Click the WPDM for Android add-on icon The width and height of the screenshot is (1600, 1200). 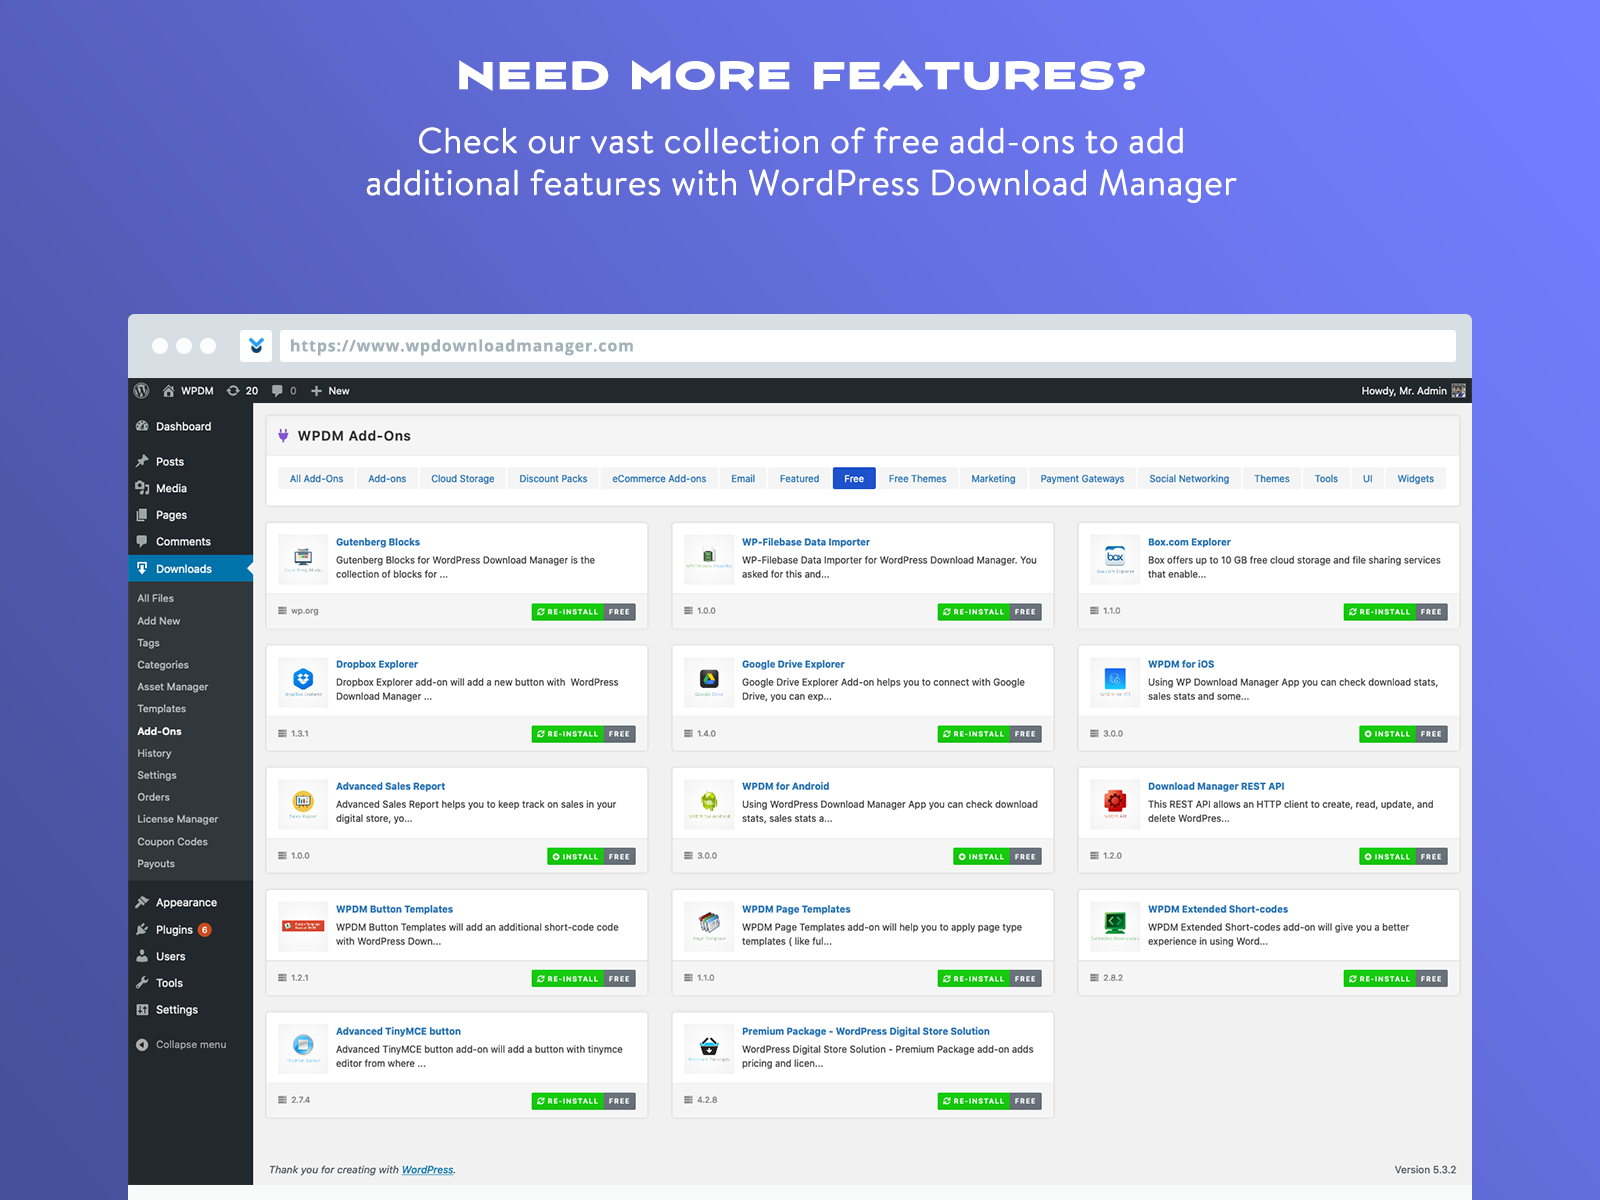(x=709, y=804)
